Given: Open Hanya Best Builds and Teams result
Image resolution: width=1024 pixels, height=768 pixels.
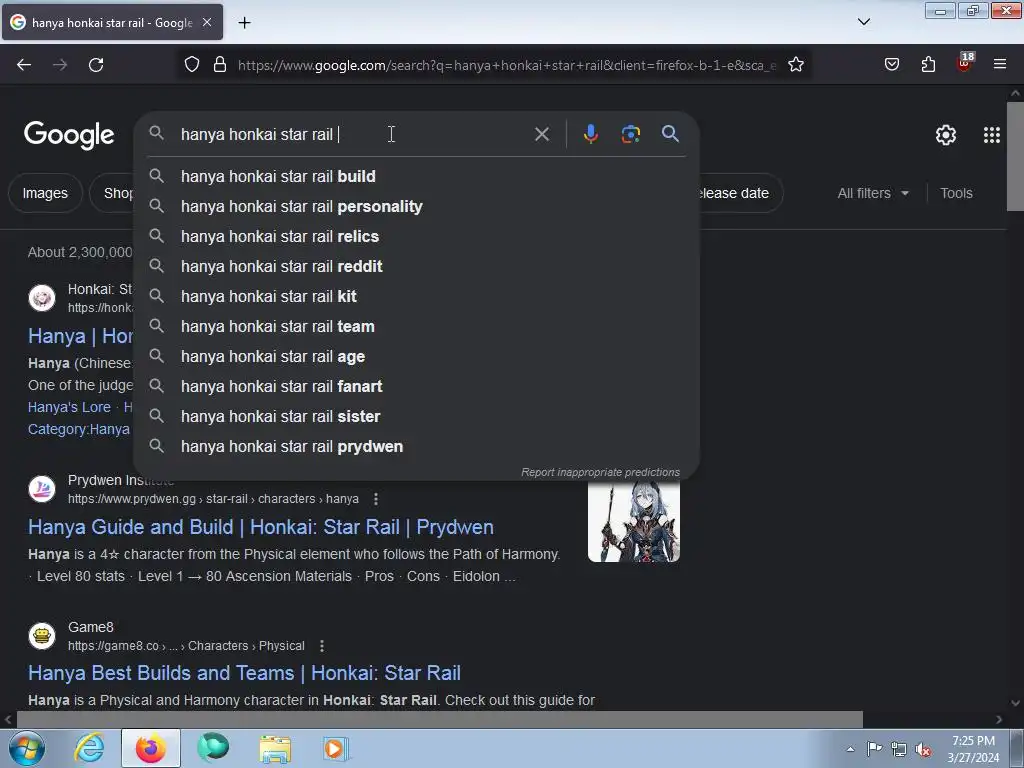Looking at the screenshot, I should pyautogui.click(x=244, y=673).
